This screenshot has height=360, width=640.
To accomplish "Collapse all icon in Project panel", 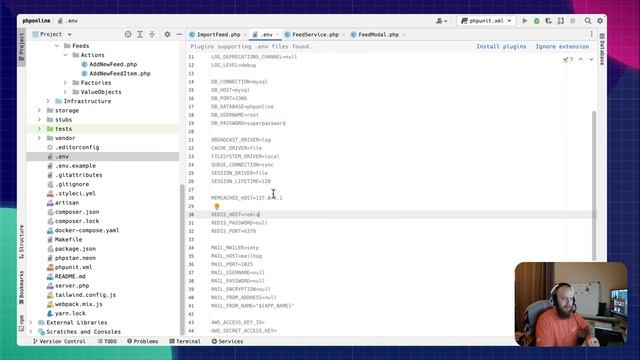I will pos(152,35).
